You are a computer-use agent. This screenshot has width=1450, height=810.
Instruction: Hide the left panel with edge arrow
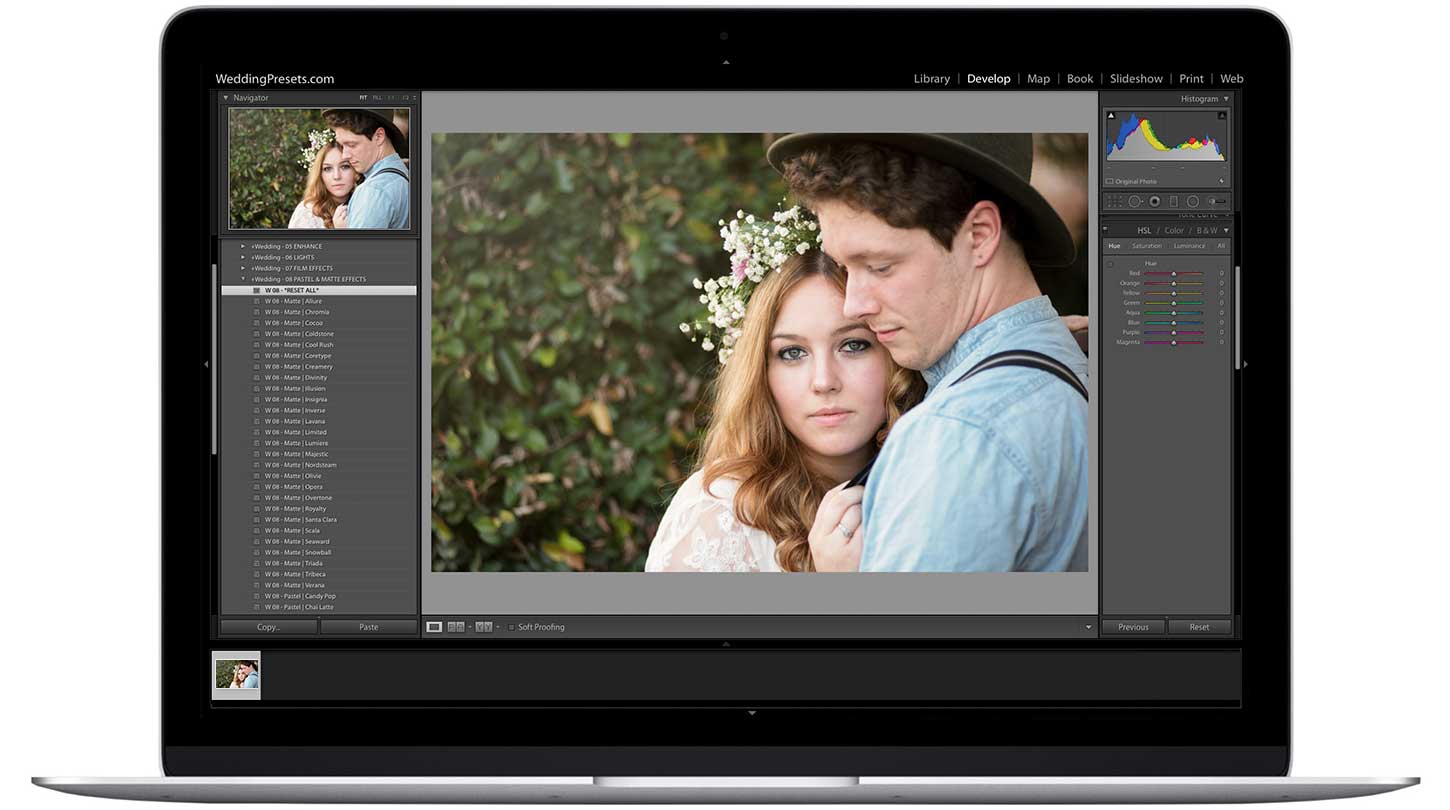point(207,364)
